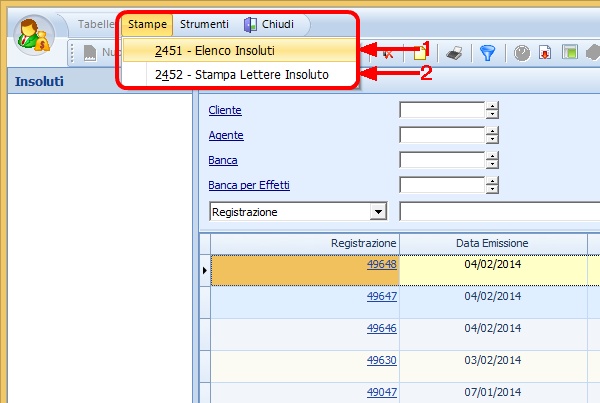Open registration link 49648

(382, 265)
